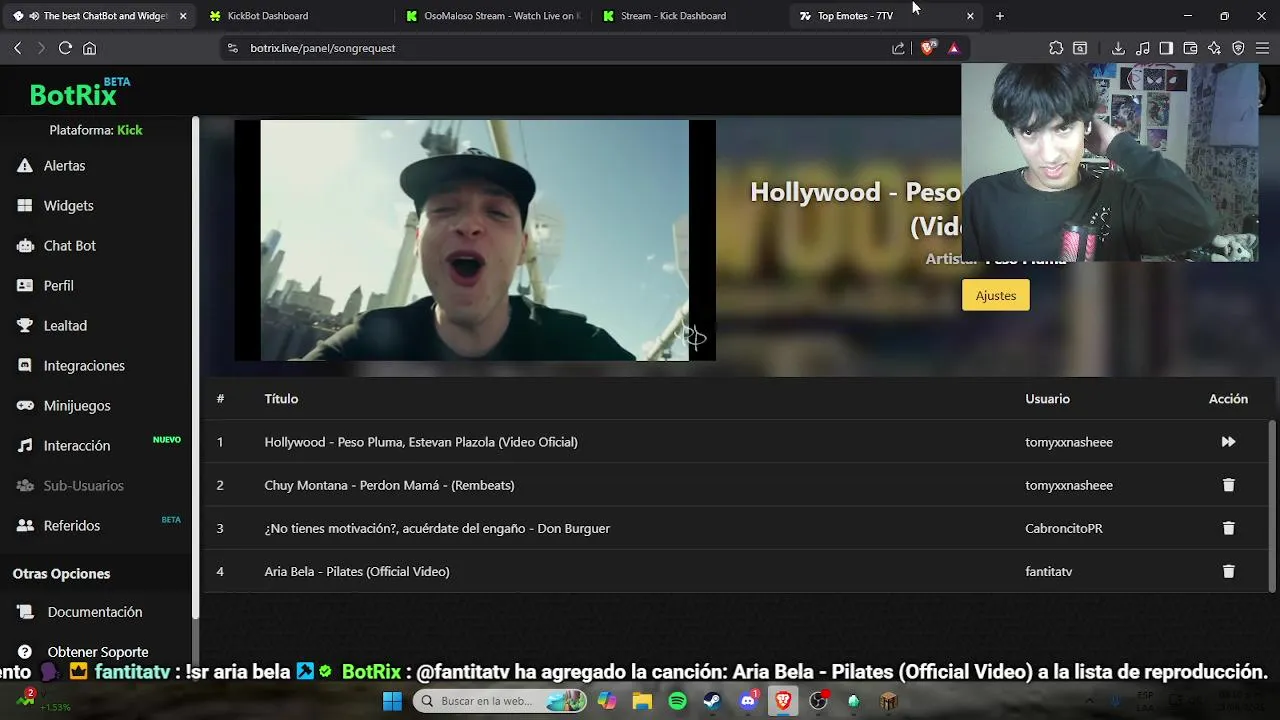Click the BotRix BETA logo

point(80,93)
